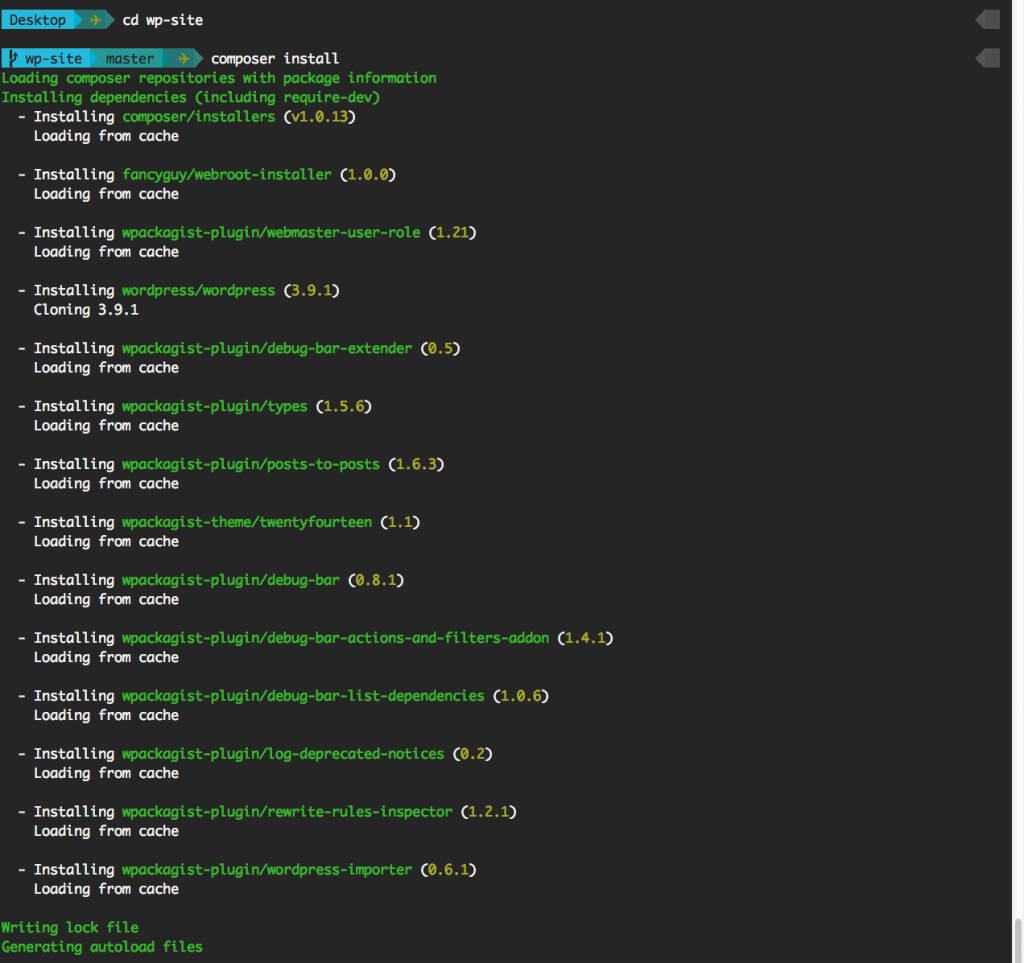Click version 1.4.1 of debug-bar-actions-and-filters-addon

click(586, 639)
